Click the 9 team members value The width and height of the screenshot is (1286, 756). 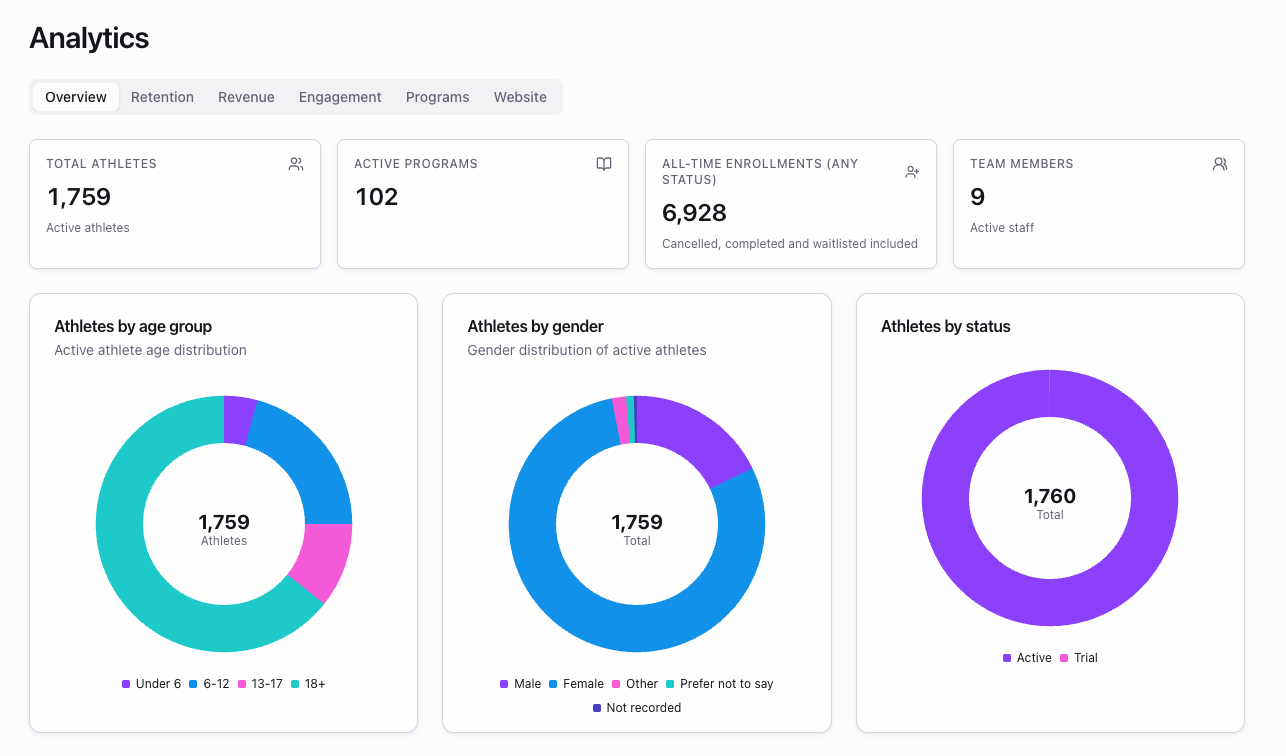(978, 197)
